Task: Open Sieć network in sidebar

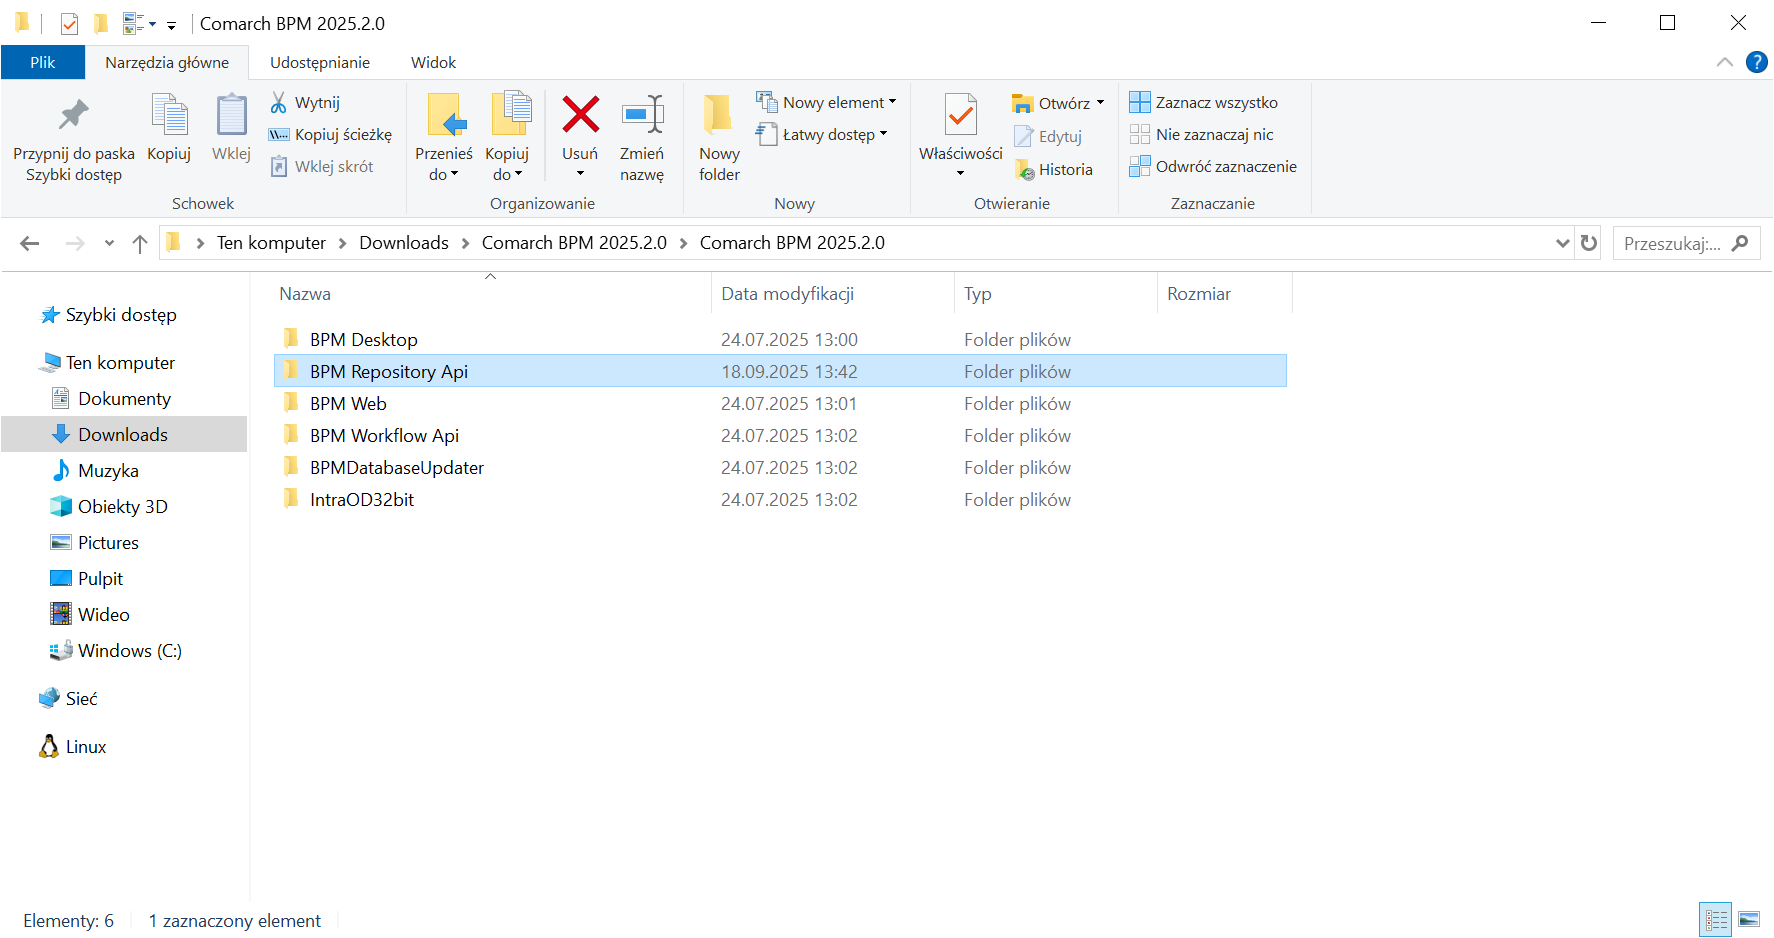Action: click(69, 699)
